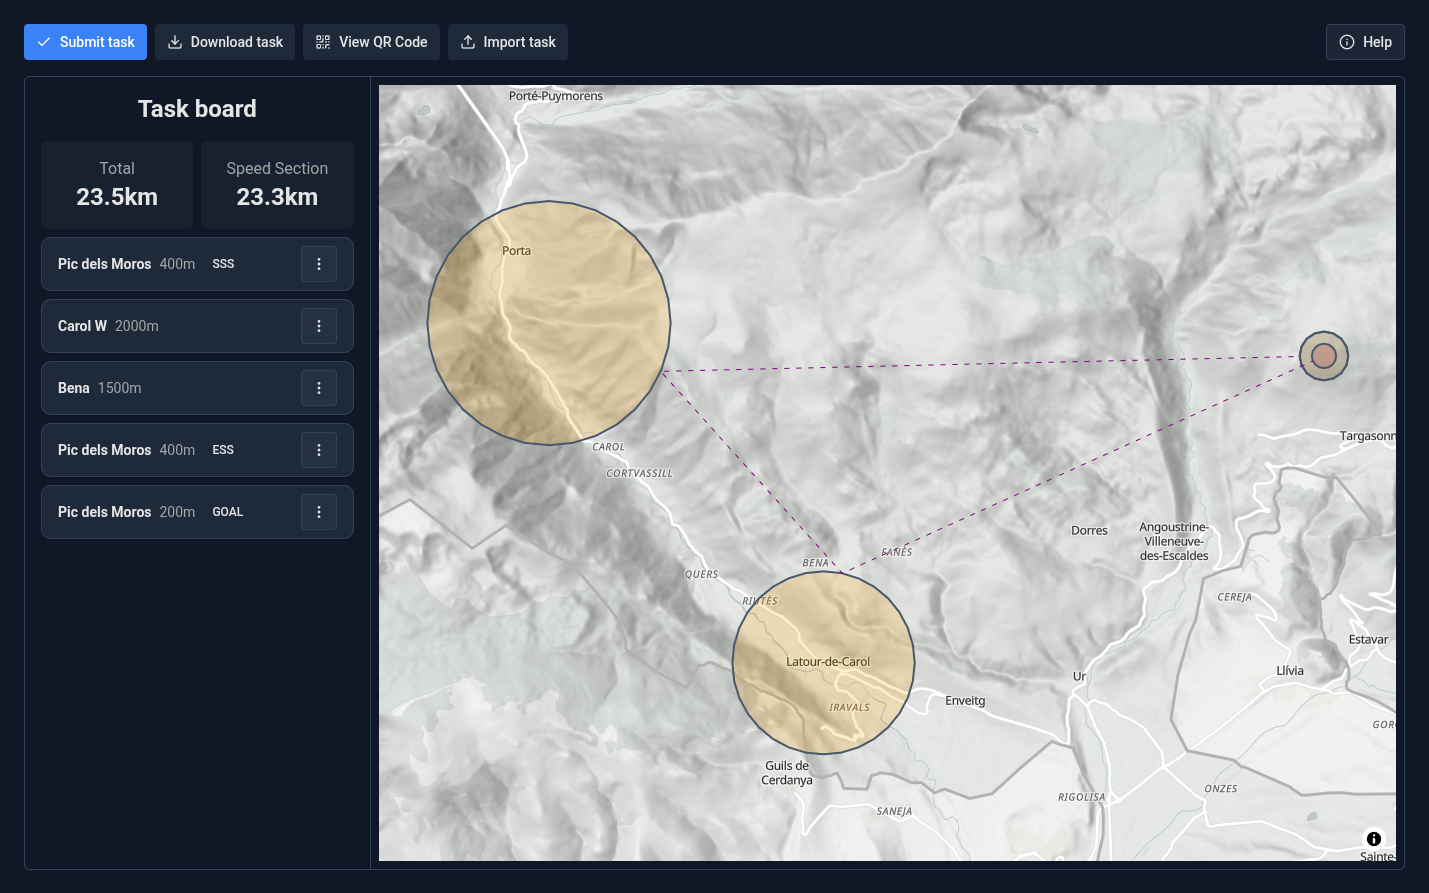Click the Submit task button
This screenshot has height=893, width=1429.
(x=85, y=42)
